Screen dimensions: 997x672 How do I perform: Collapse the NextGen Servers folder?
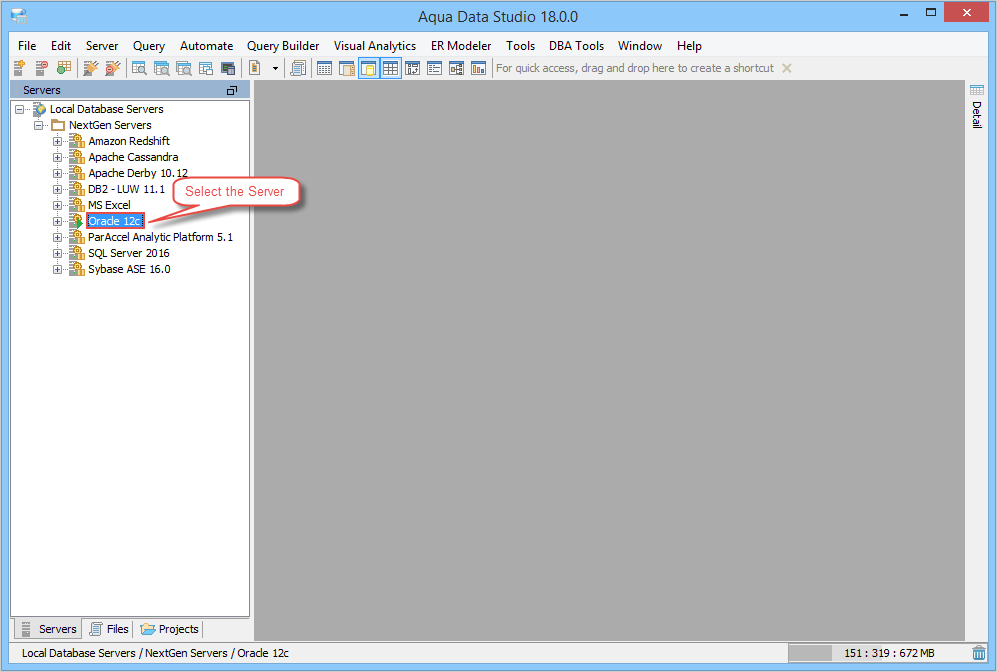(38, 125)
